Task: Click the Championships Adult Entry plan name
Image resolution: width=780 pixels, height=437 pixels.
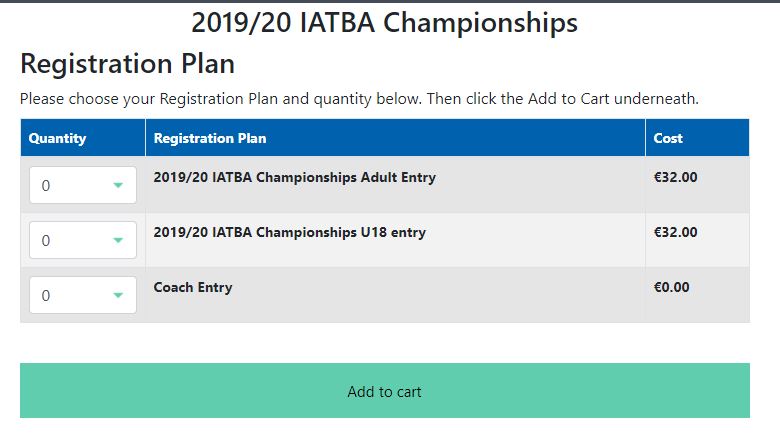Action: [x=295, y=178]
